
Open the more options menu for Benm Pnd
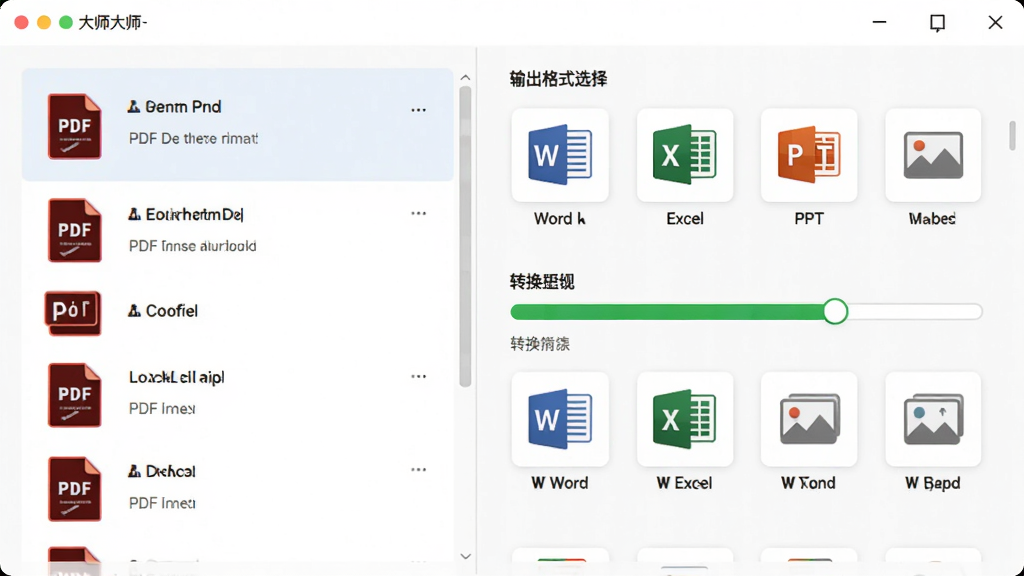point(419,110)
